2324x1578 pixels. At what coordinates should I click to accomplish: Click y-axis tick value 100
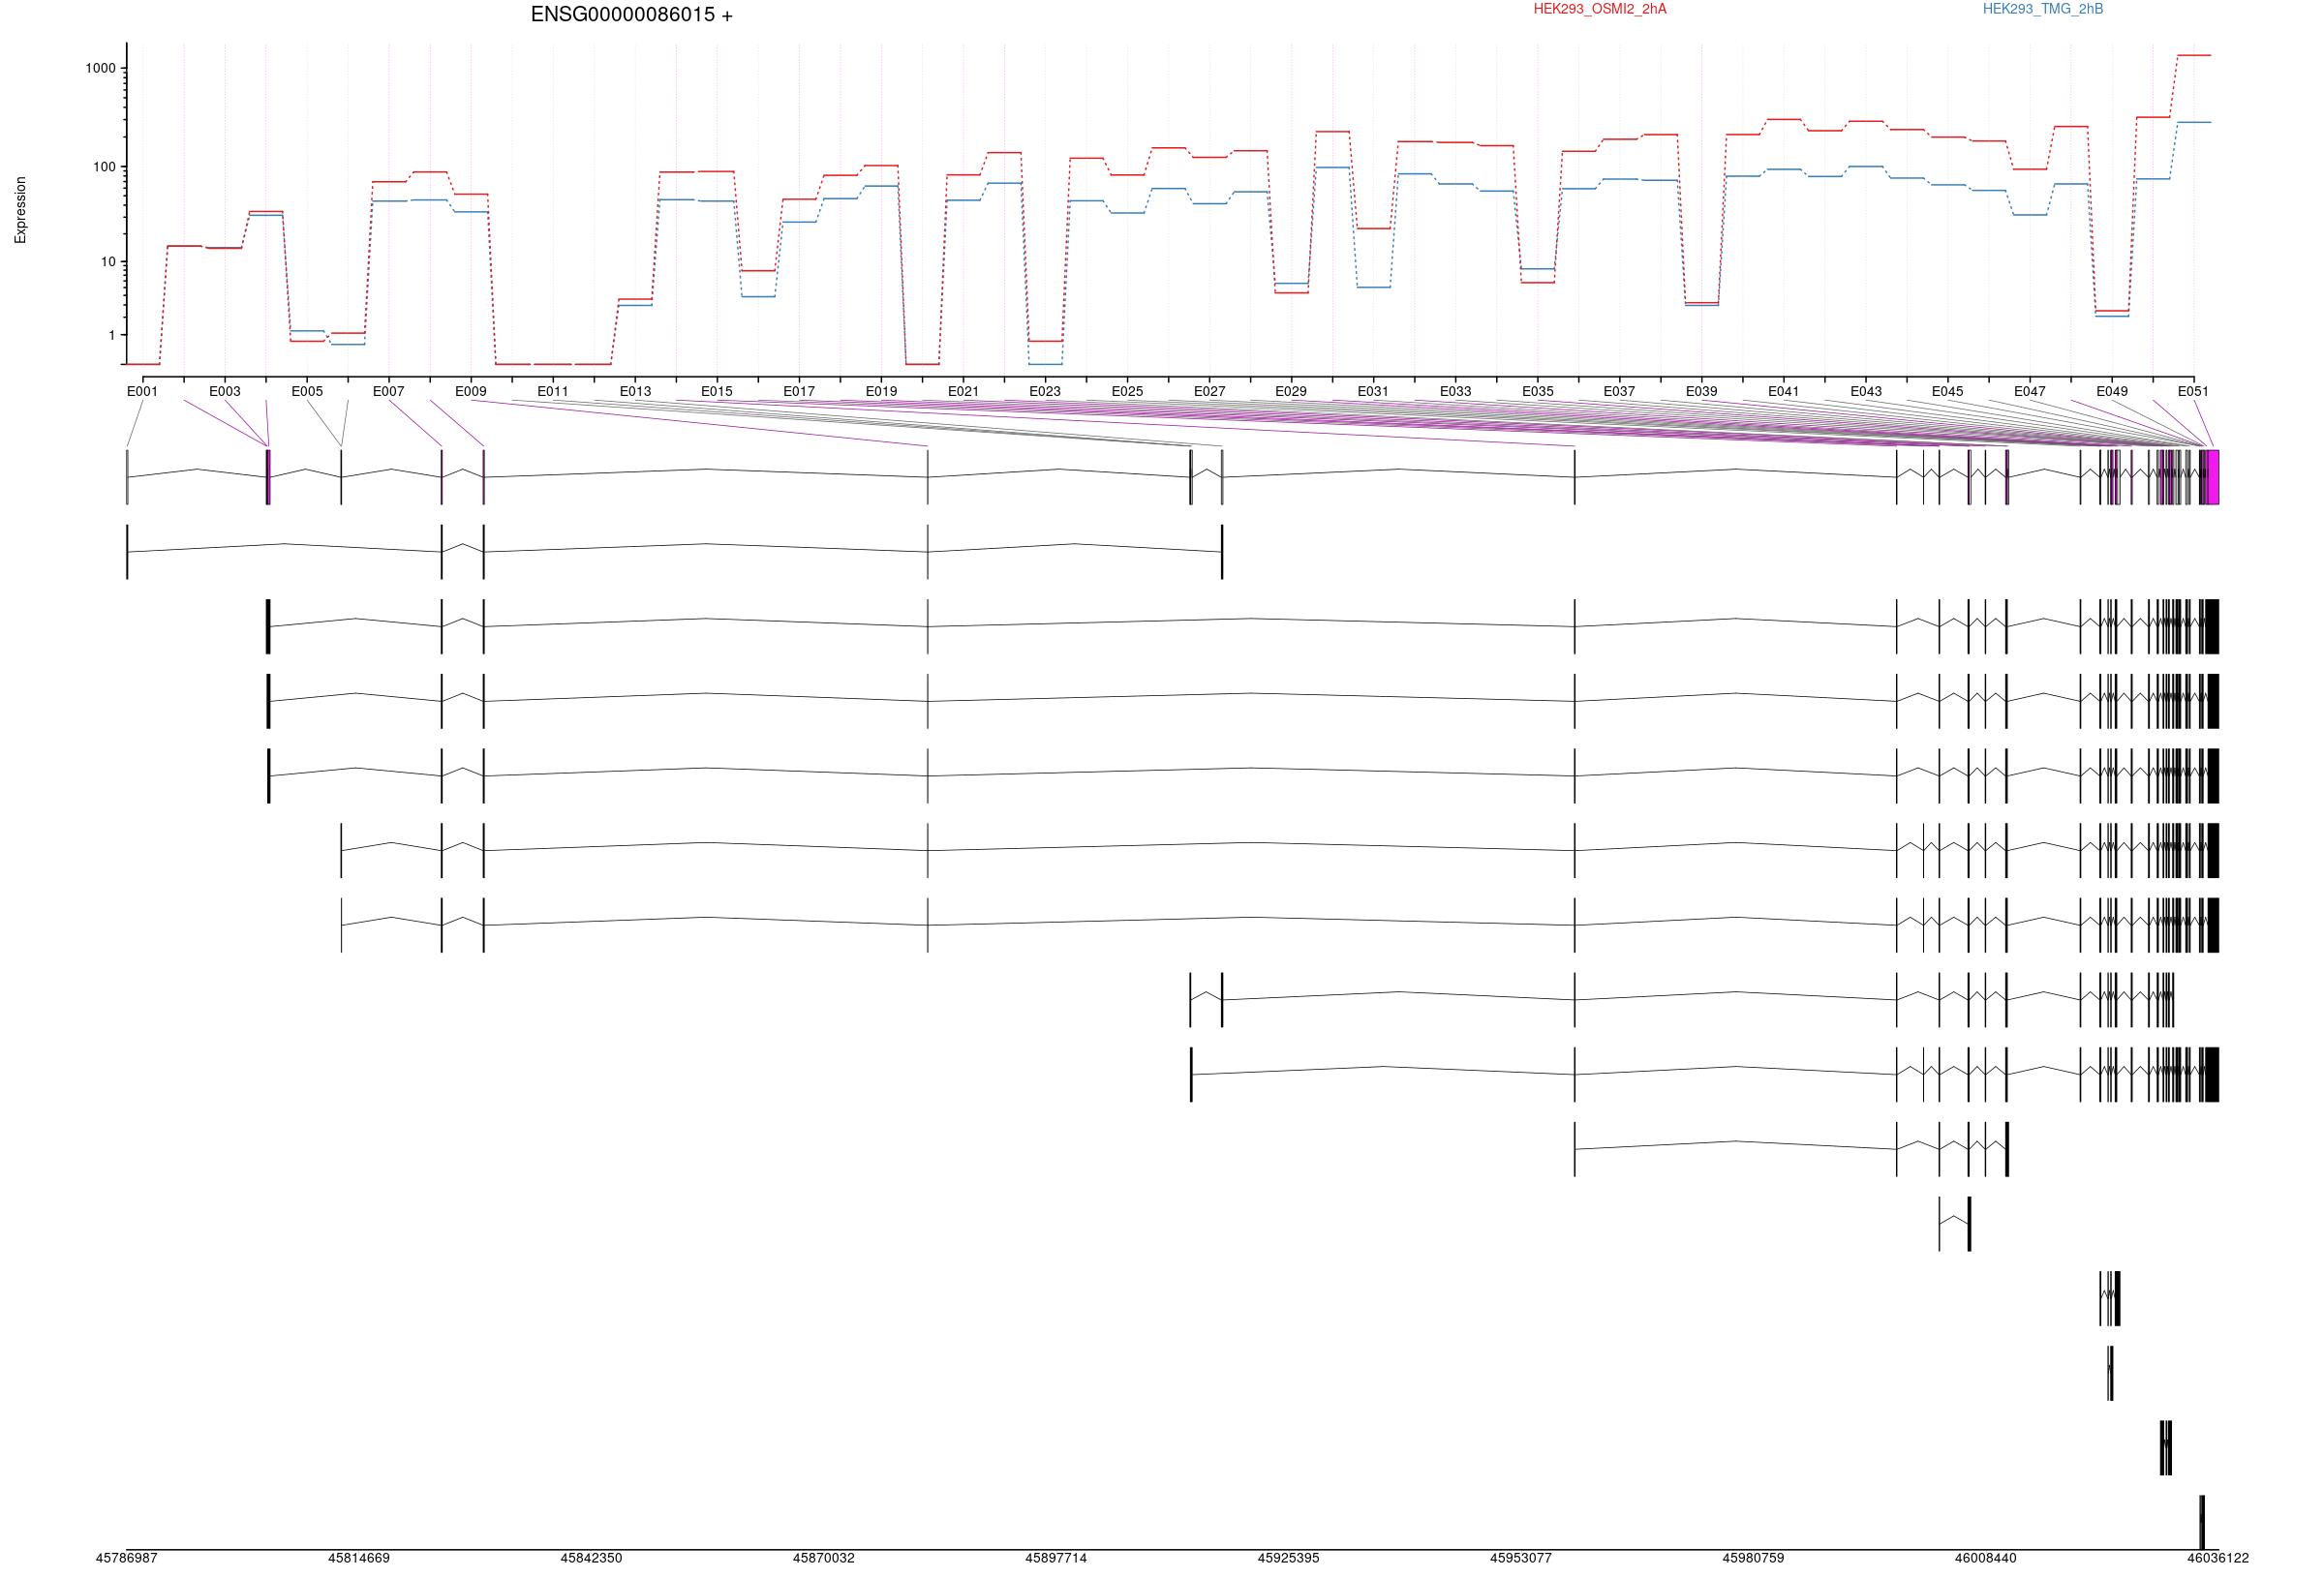click(x=104, y=167)
